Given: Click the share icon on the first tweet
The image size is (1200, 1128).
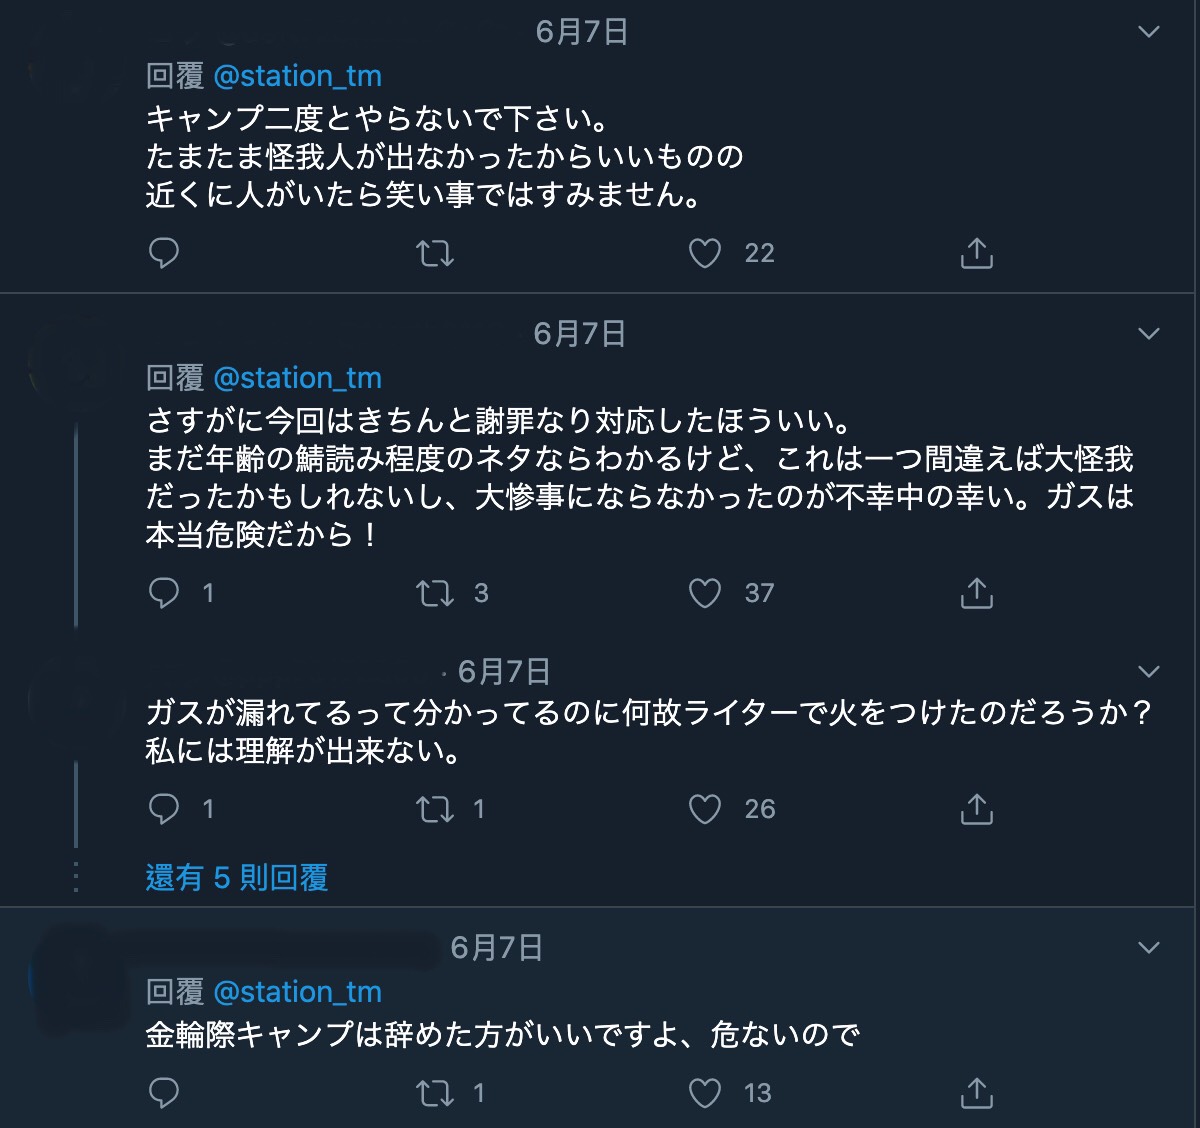Looking at the screenshot, I should pyautogui.click(x=975, y=253).
